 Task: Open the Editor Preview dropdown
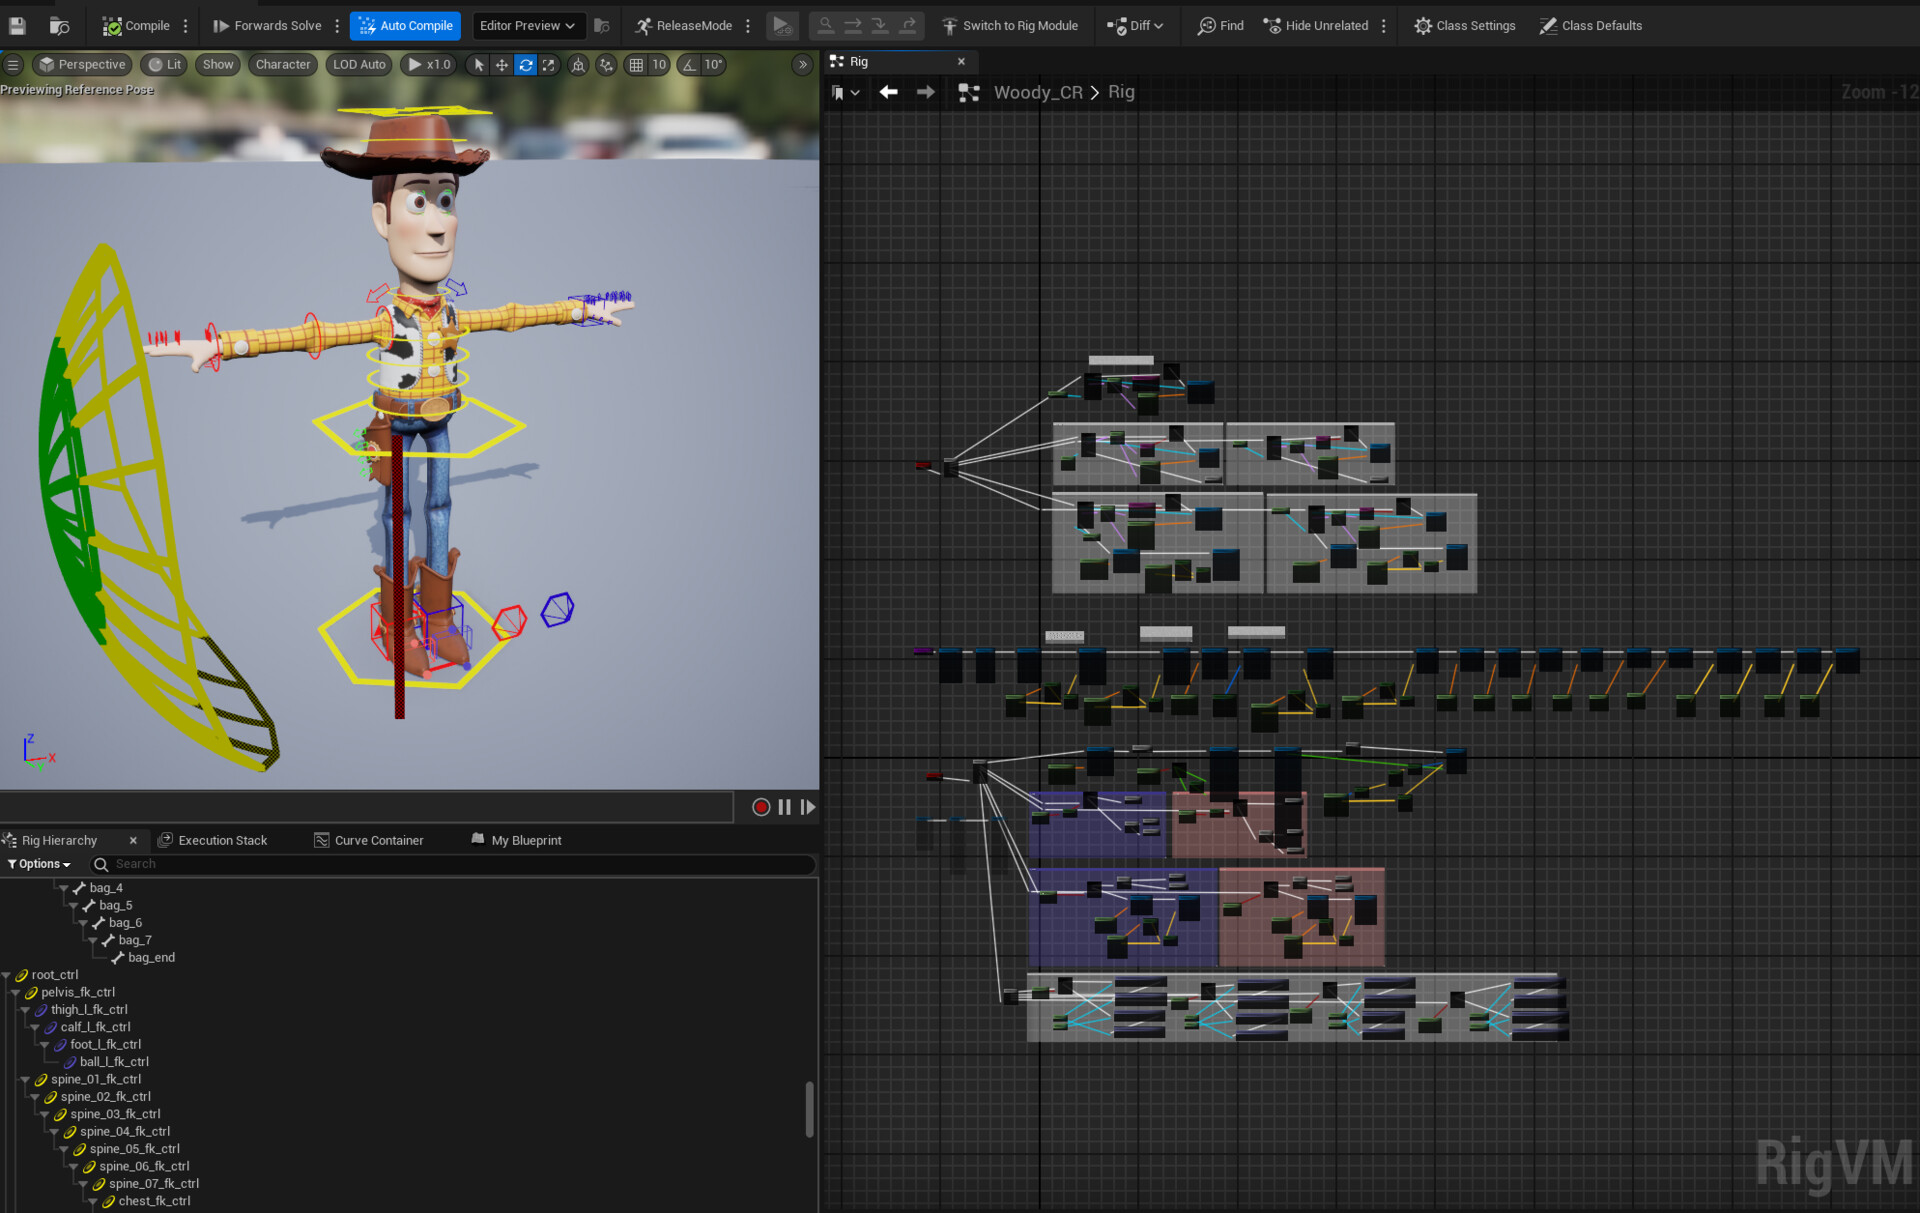click(528, 25)
